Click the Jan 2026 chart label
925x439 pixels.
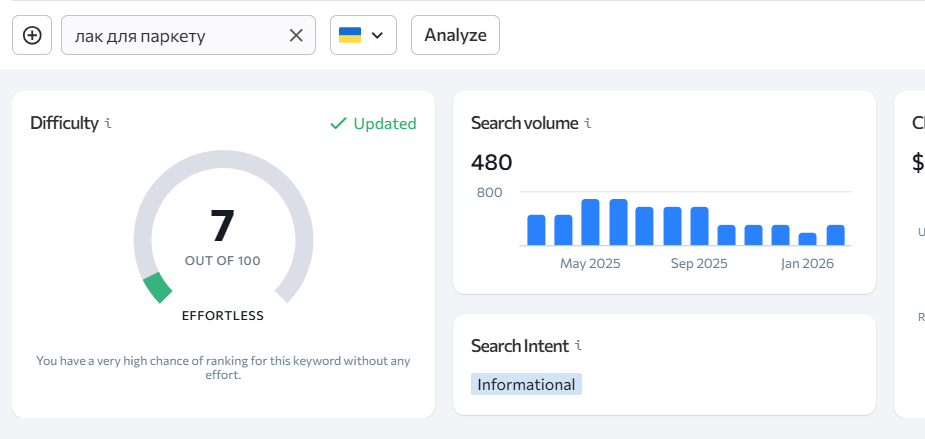tap(808, 264)
